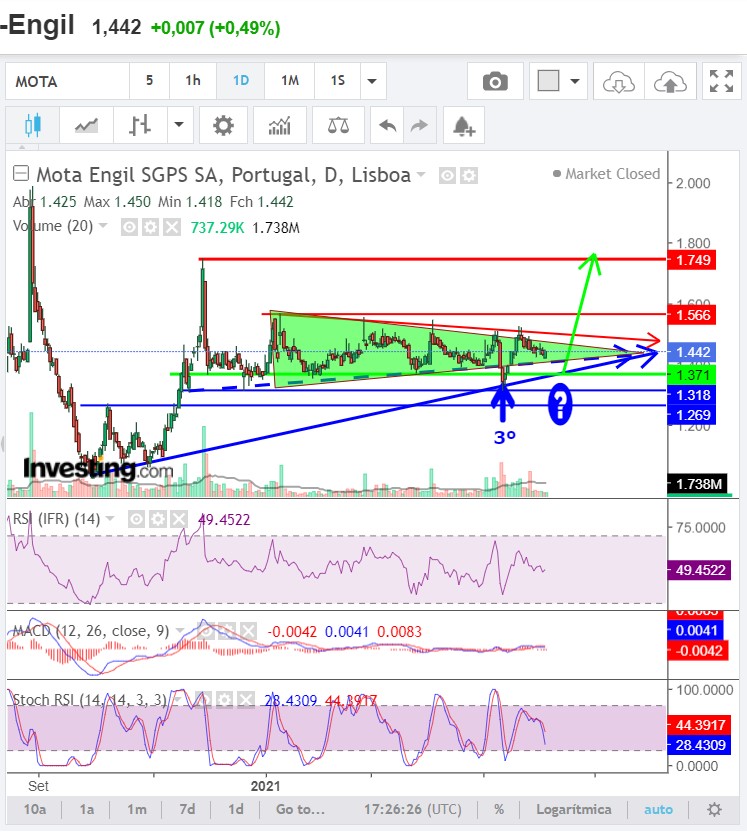Click the 1.371 green price label
The image size is (747, 832).
(x=692, y=375)
